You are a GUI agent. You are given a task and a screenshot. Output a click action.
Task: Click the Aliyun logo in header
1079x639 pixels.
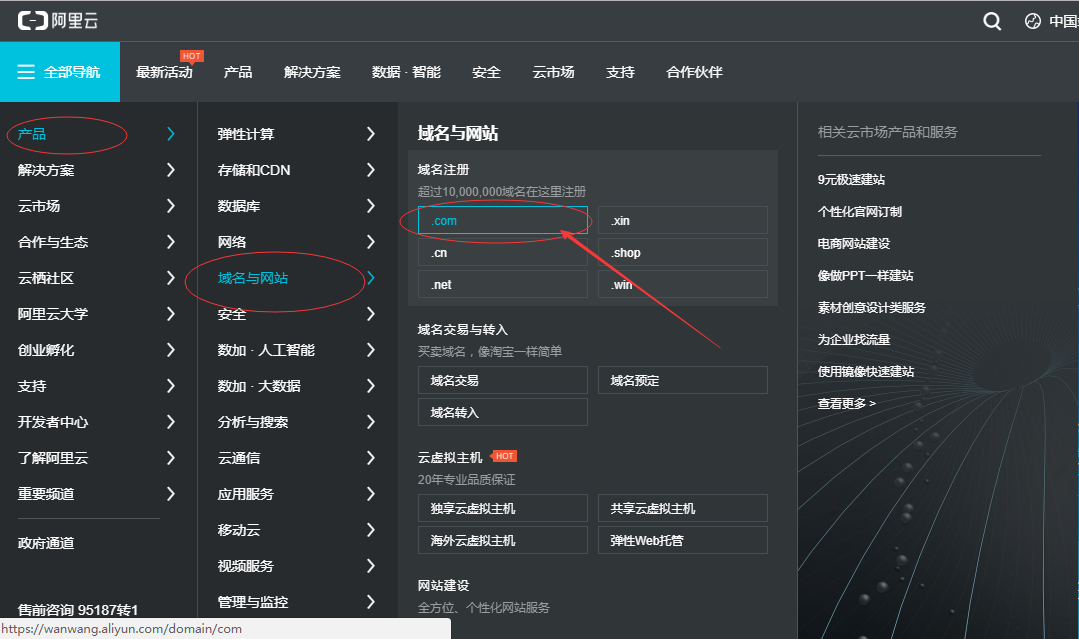(58, 21)
